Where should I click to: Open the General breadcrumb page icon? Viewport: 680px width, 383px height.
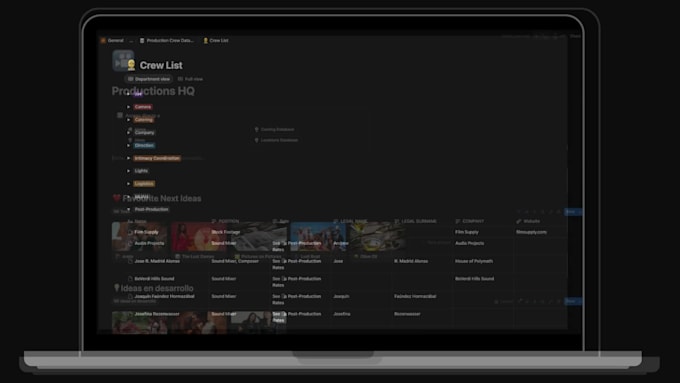[x=103, y=40]
